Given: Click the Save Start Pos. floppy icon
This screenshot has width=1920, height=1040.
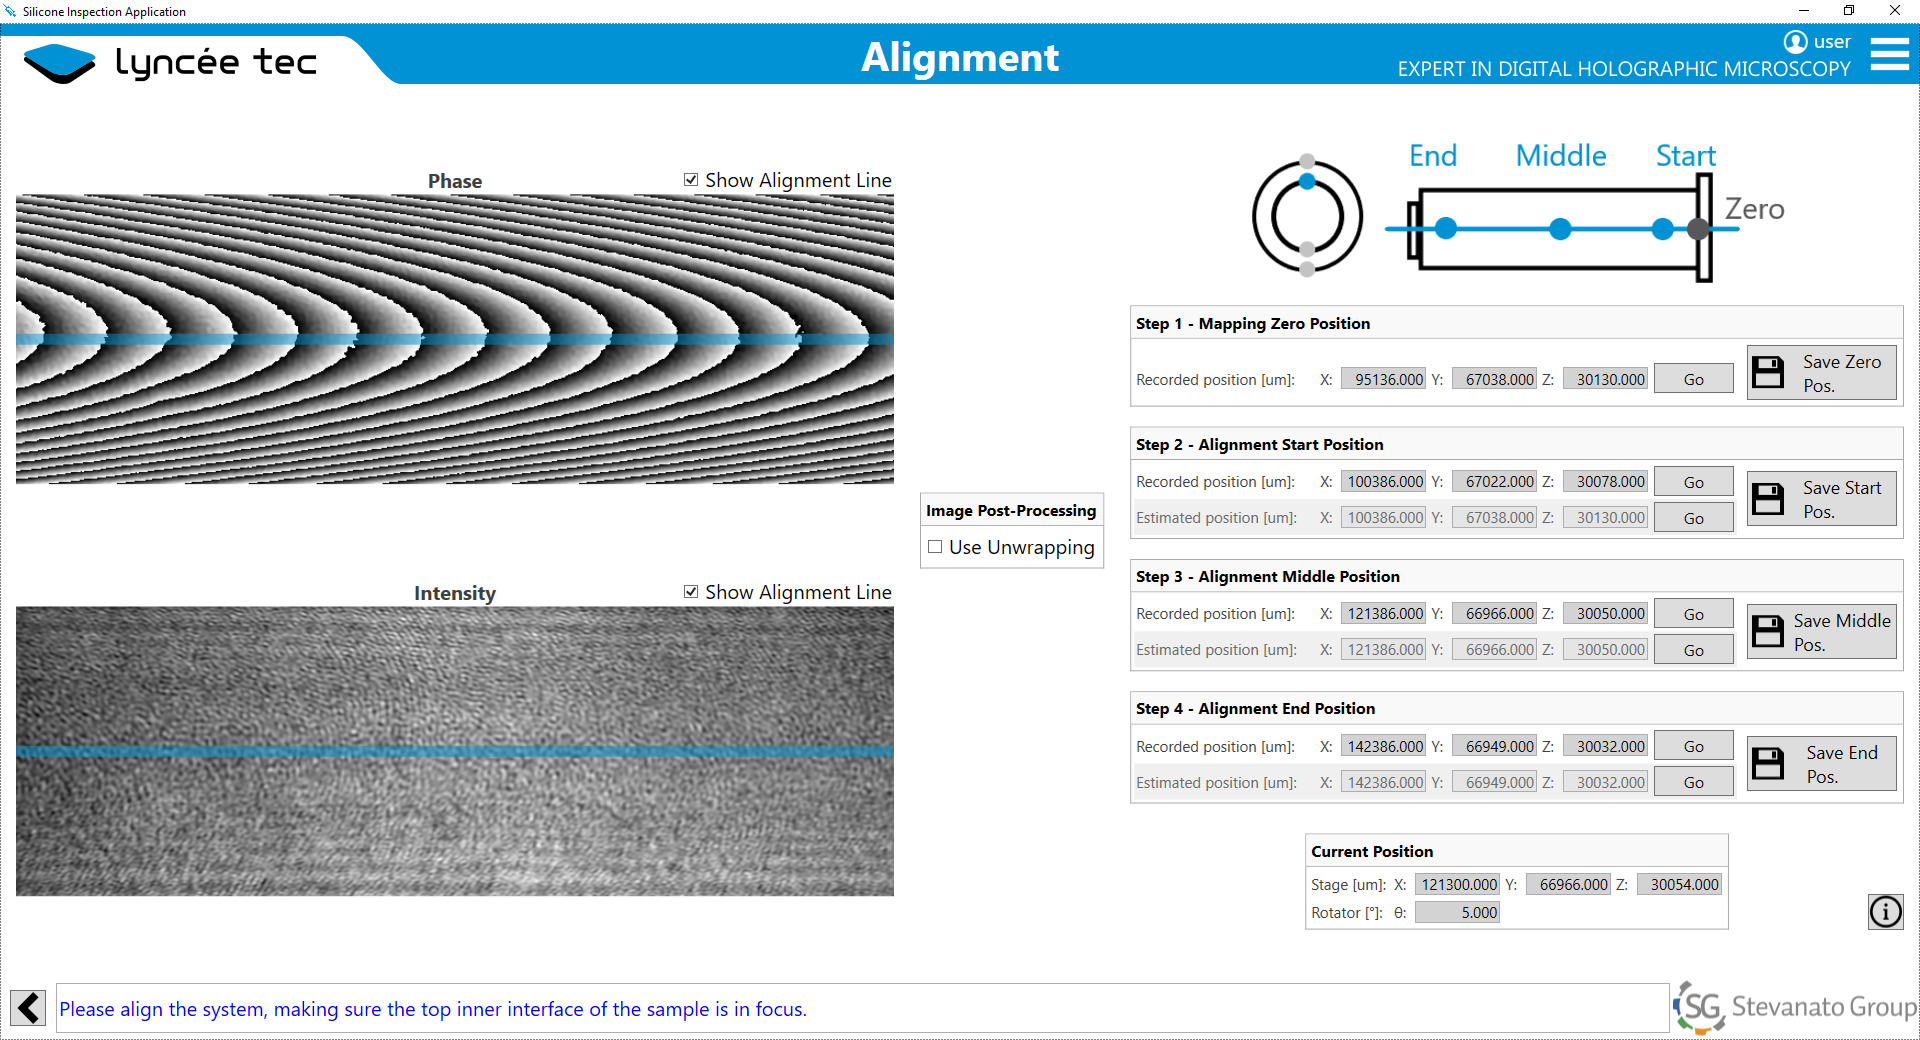Looking at the screenshot, I should point(1768,499).
